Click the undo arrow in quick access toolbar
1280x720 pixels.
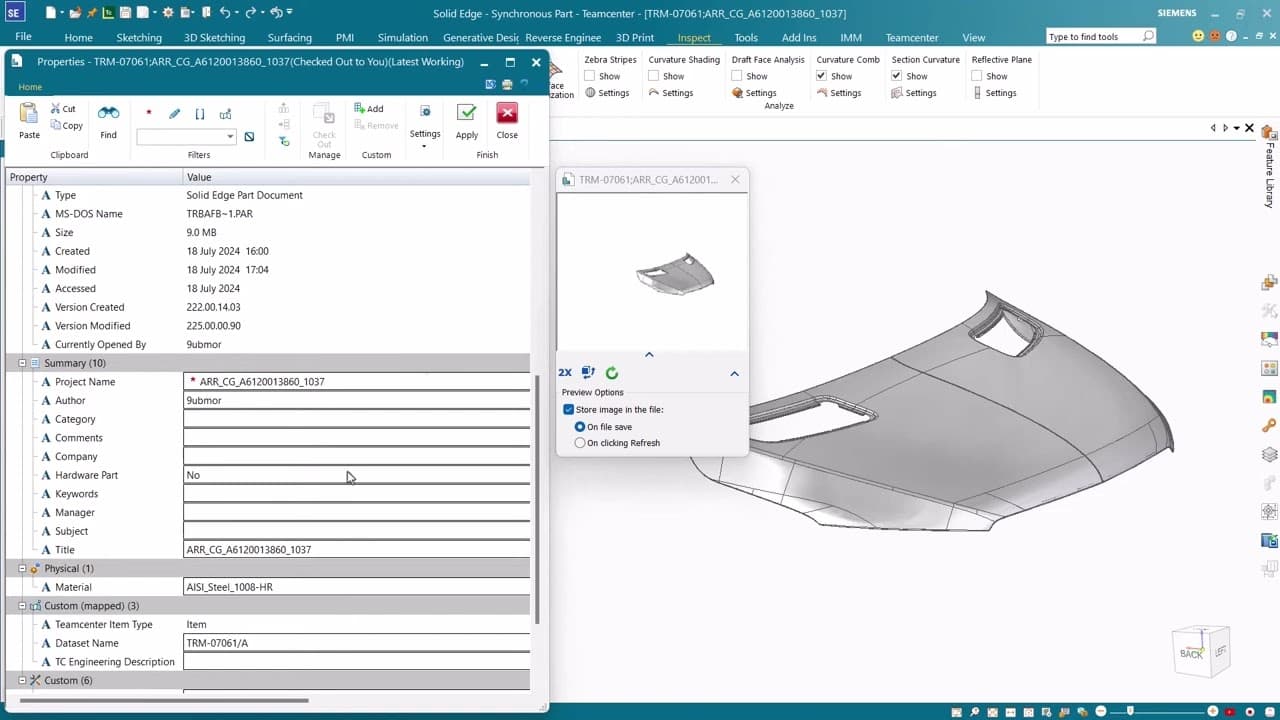[x=225, y=12]
